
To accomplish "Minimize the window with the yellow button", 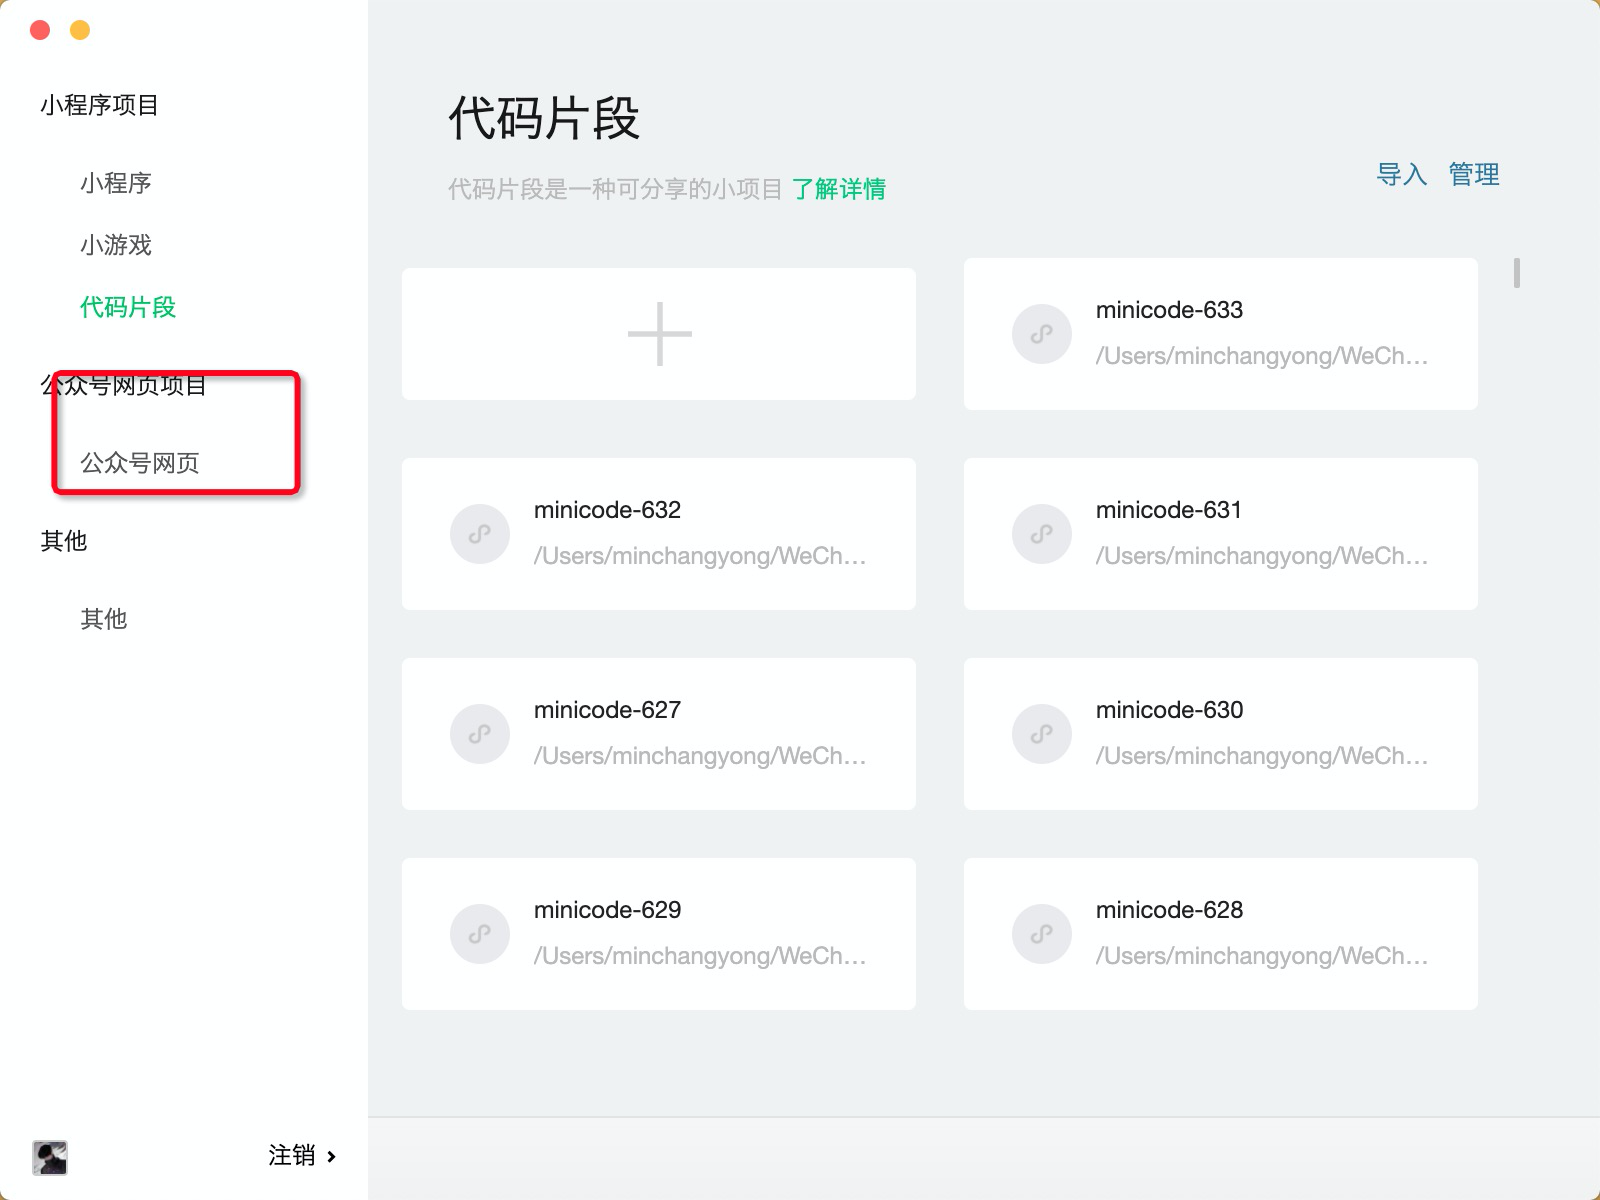I will tap(80, 30).
